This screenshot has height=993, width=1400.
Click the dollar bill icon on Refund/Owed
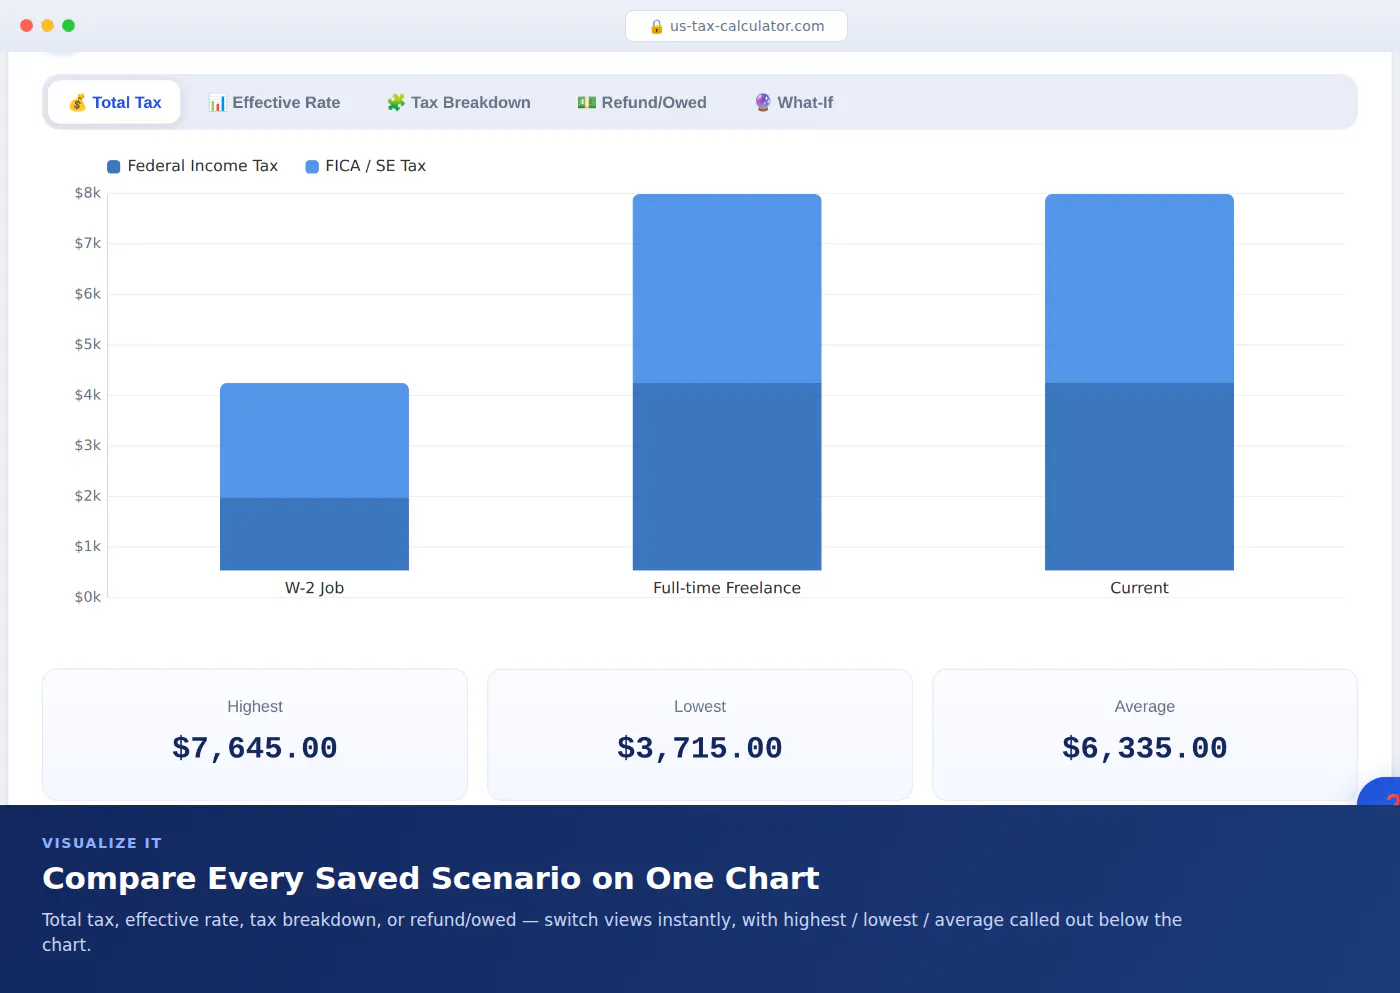point(587,102)
